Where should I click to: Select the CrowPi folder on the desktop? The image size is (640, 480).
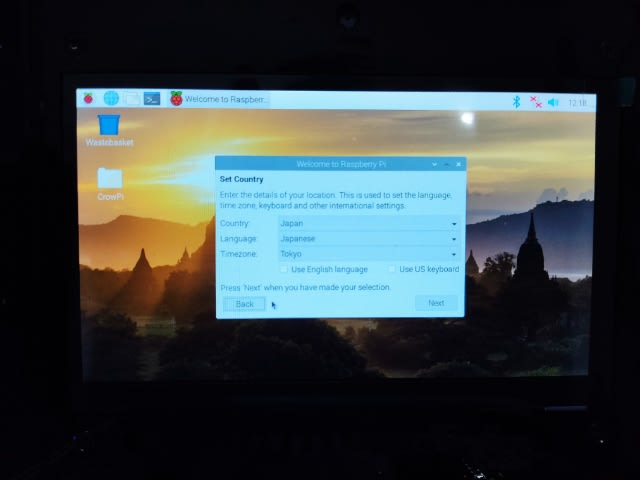tap(110, 184)
